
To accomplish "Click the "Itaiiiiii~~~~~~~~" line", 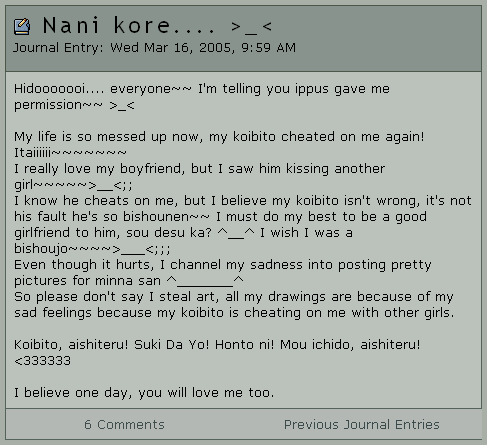I will pyautogui.click(x=70, y=153).
